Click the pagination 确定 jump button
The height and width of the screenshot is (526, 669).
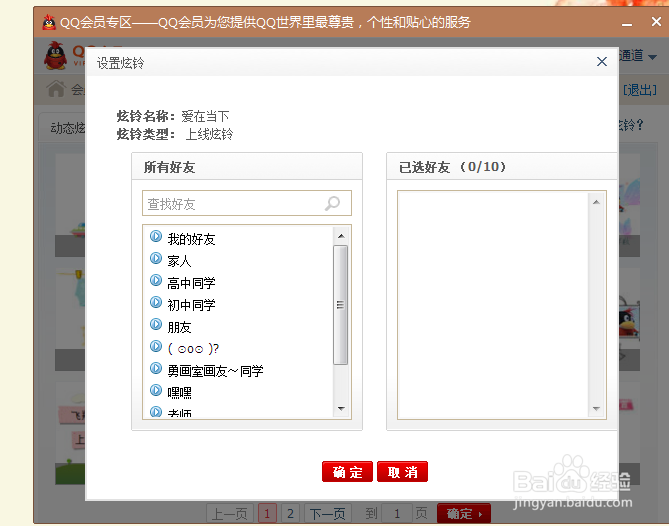click(x=464, y=514)
